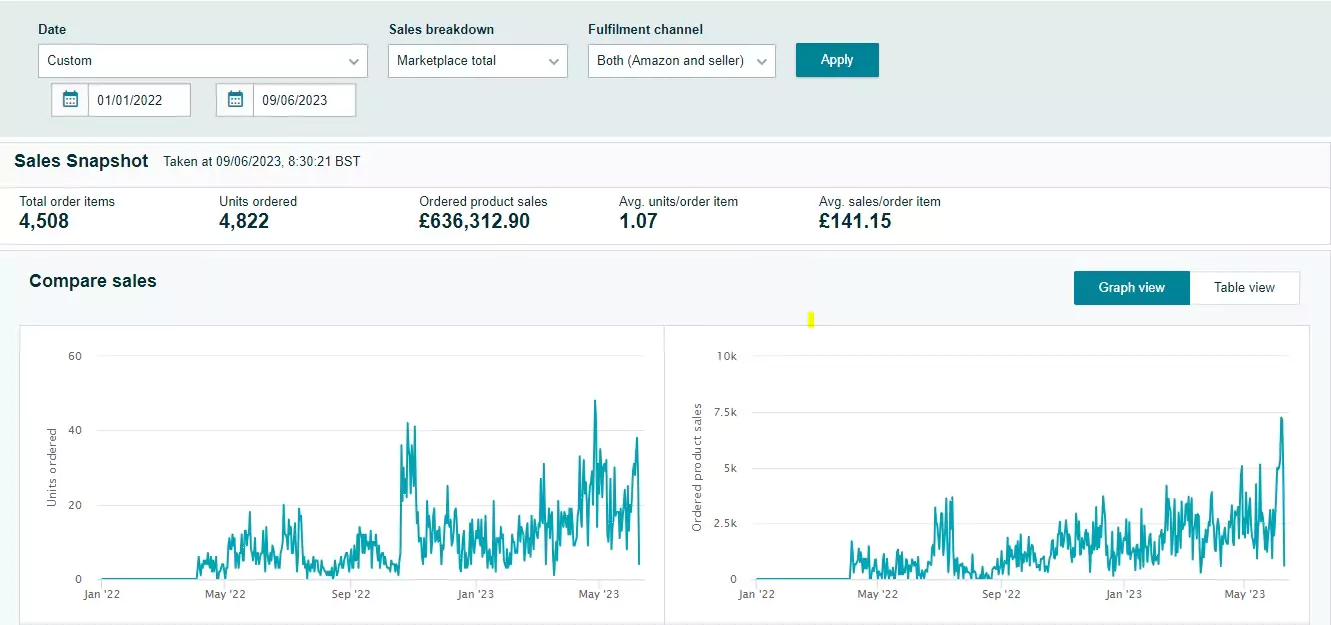Click the highest peak in Ordered product sales chart
1331x625 pixels.
1281,418
